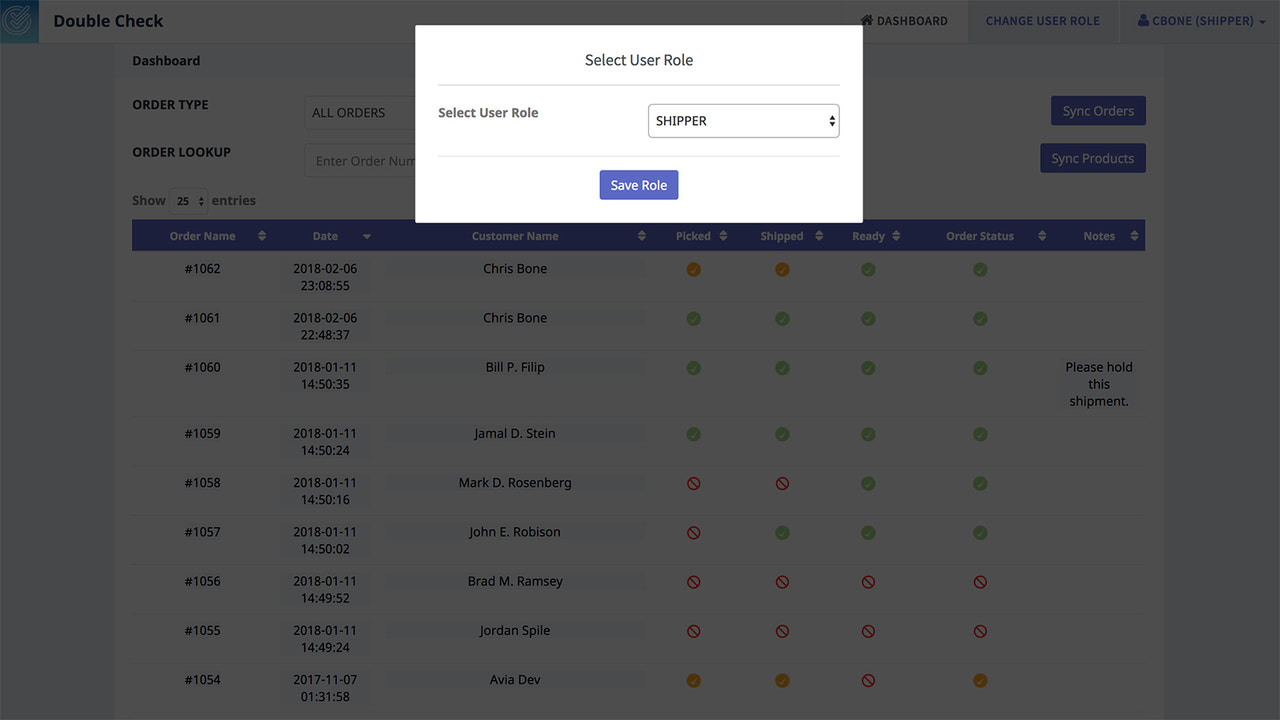The height and width of the screenshot is (720, 1280).
Task: Click the green Shipped check for order #1061
Action: click(x=781, y=318)
